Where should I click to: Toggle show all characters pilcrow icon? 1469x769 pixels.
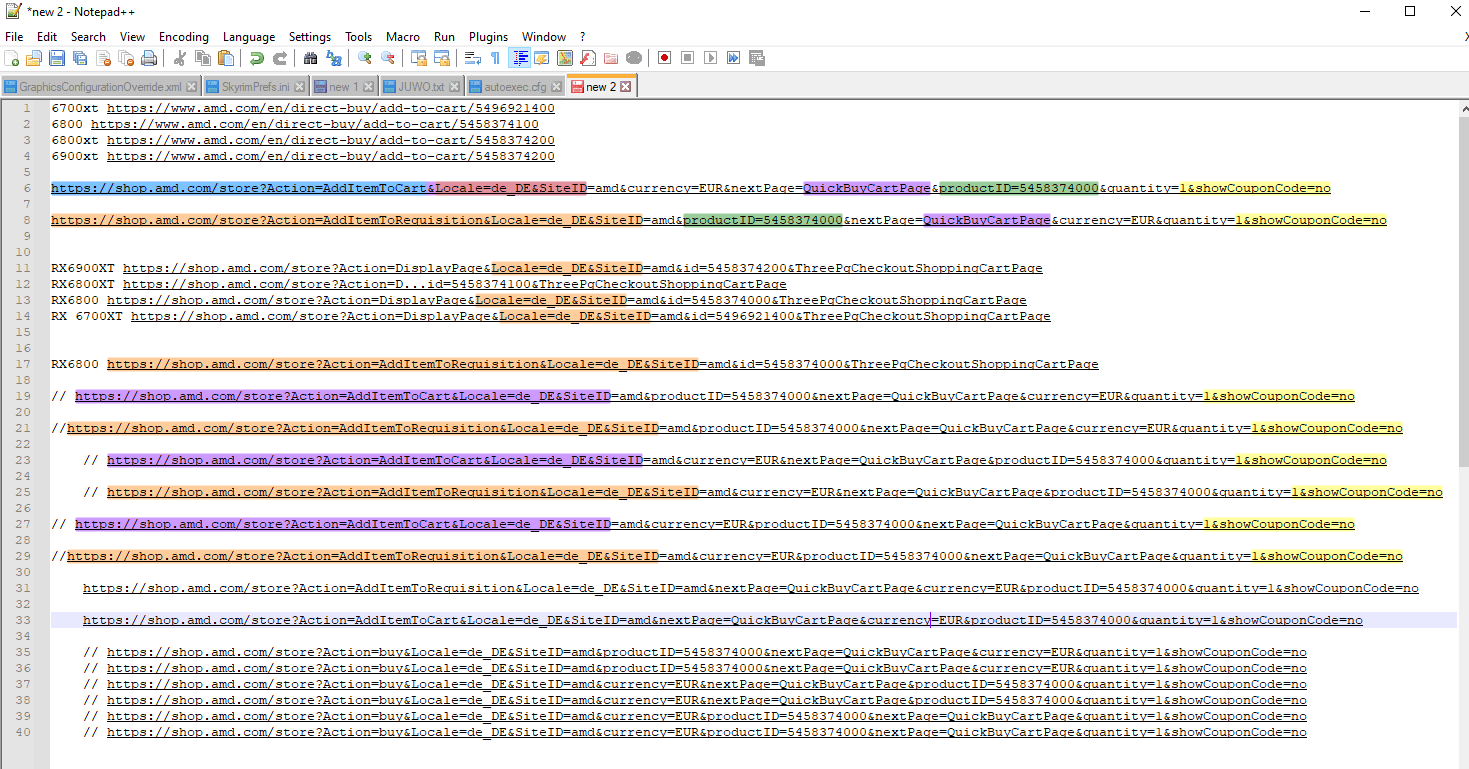[x=495, y=58]
